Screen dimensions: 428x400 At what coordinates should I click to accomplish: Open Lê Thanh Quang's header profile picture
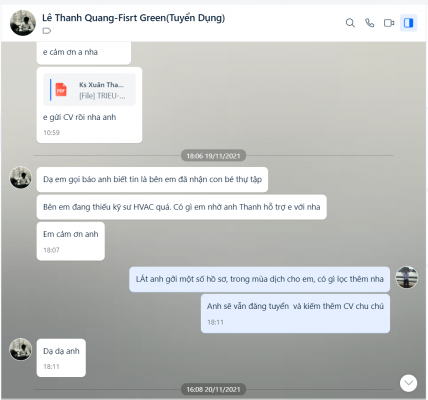tap(23, 23)
